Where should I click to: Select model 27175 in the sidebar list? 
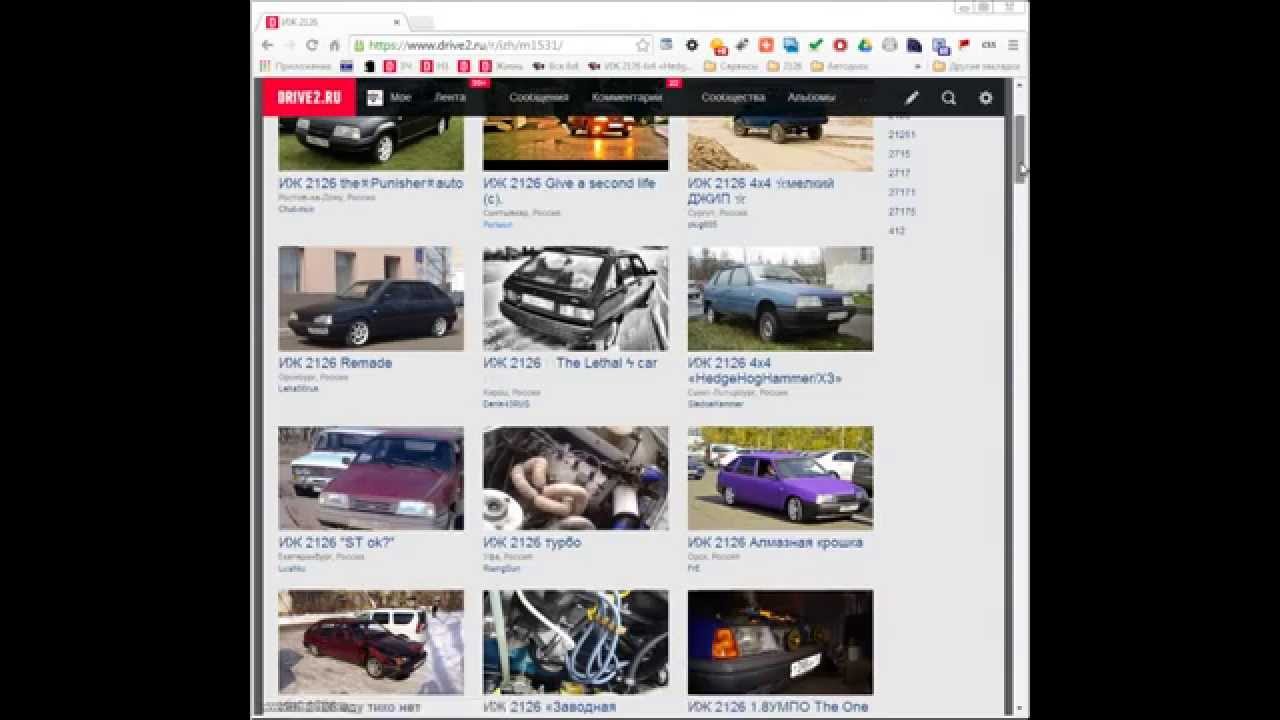902,212
